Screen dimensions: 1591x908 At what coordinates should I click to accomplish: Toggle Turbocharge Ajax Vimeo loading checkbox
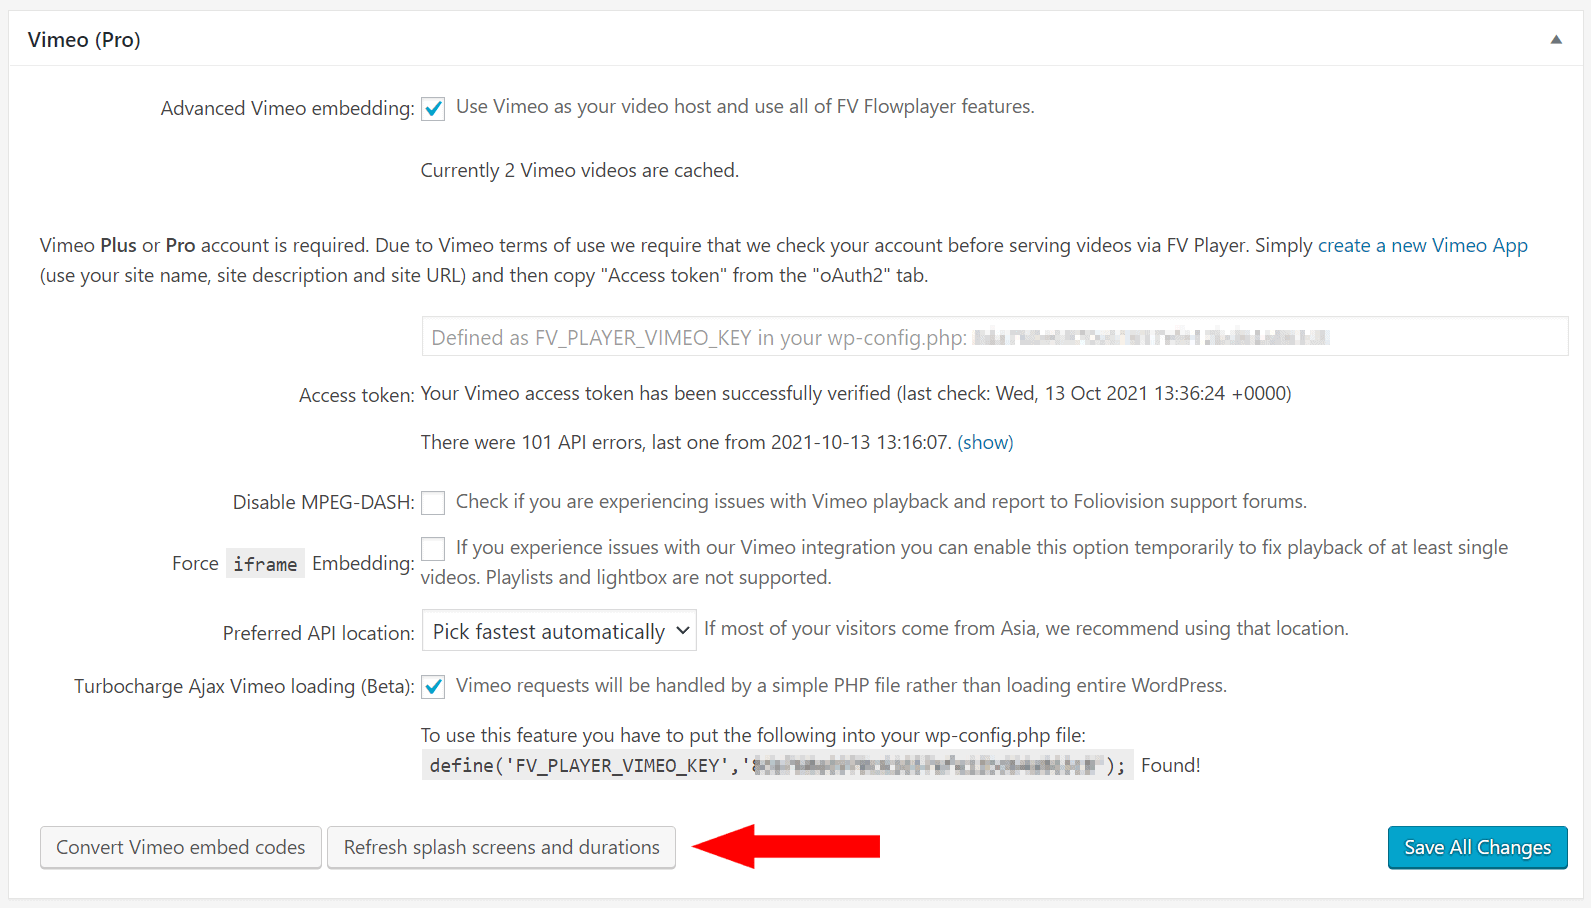pos(433,686)
